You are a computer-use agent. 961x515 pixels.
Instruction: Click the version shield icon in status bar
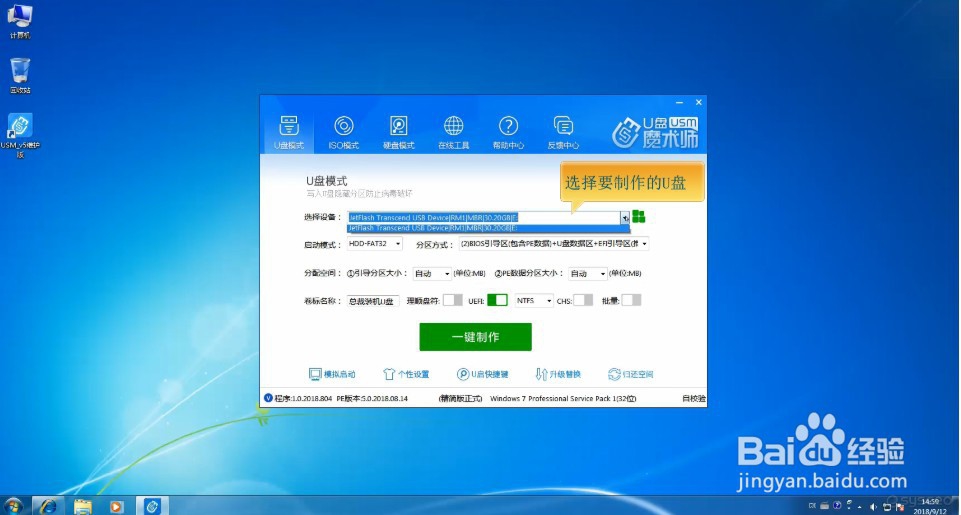tap(268, 398)
